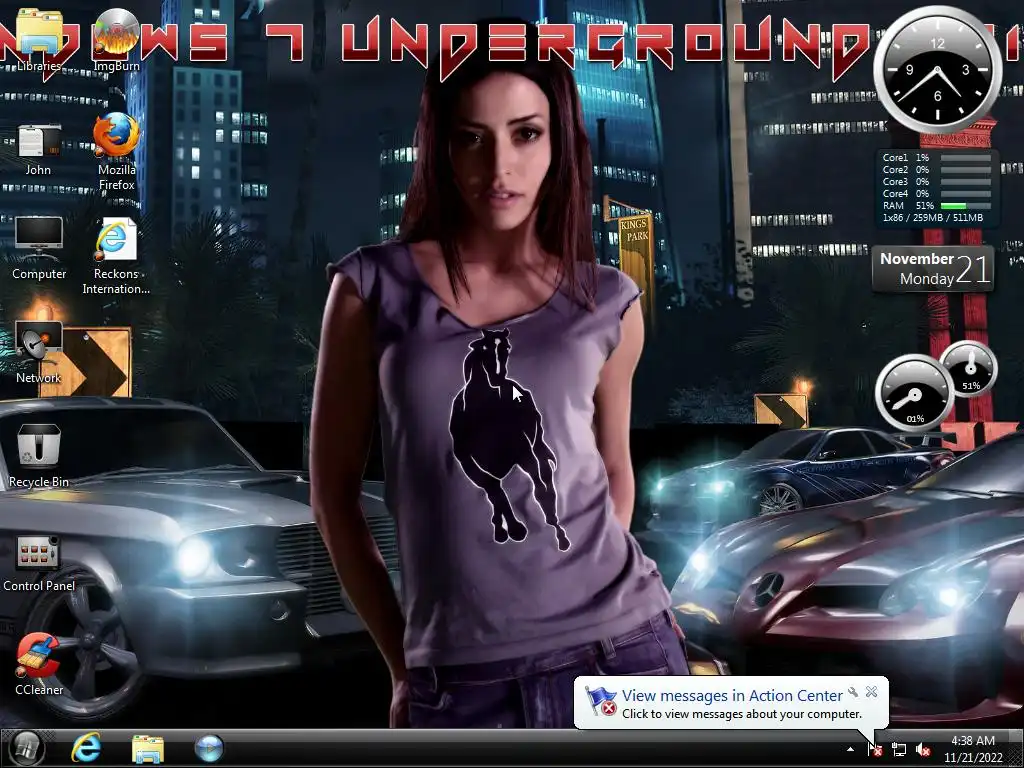1024x768 pixels.
Task: Show hidden tray icons arrow
Action: tap(850, 750)
